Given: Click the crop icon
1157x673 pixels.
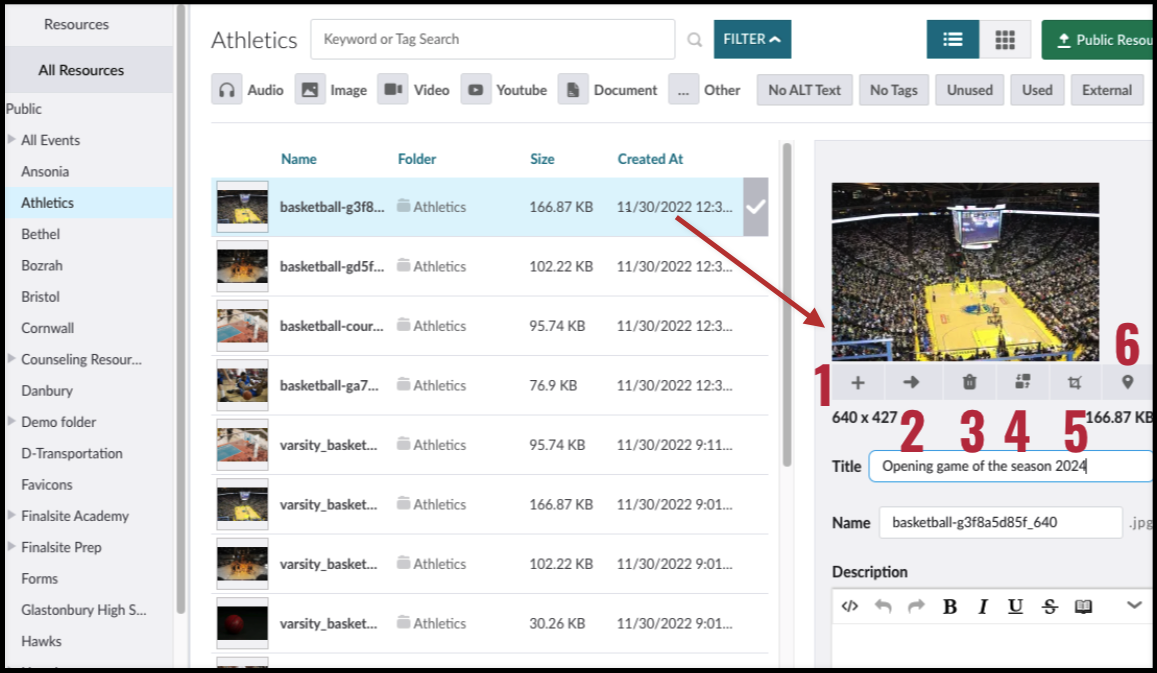Looking at the screenshot, I should [x=1074, y=382].
